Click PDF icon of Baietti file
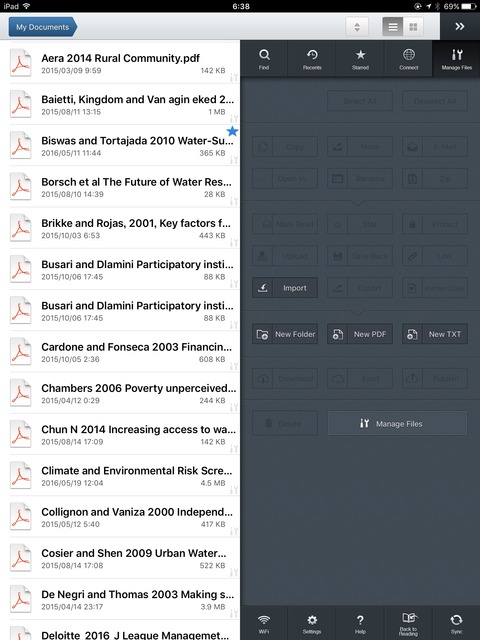Viewport: 480px width, 640px height. pyautogui.click(x=21, y=104)
